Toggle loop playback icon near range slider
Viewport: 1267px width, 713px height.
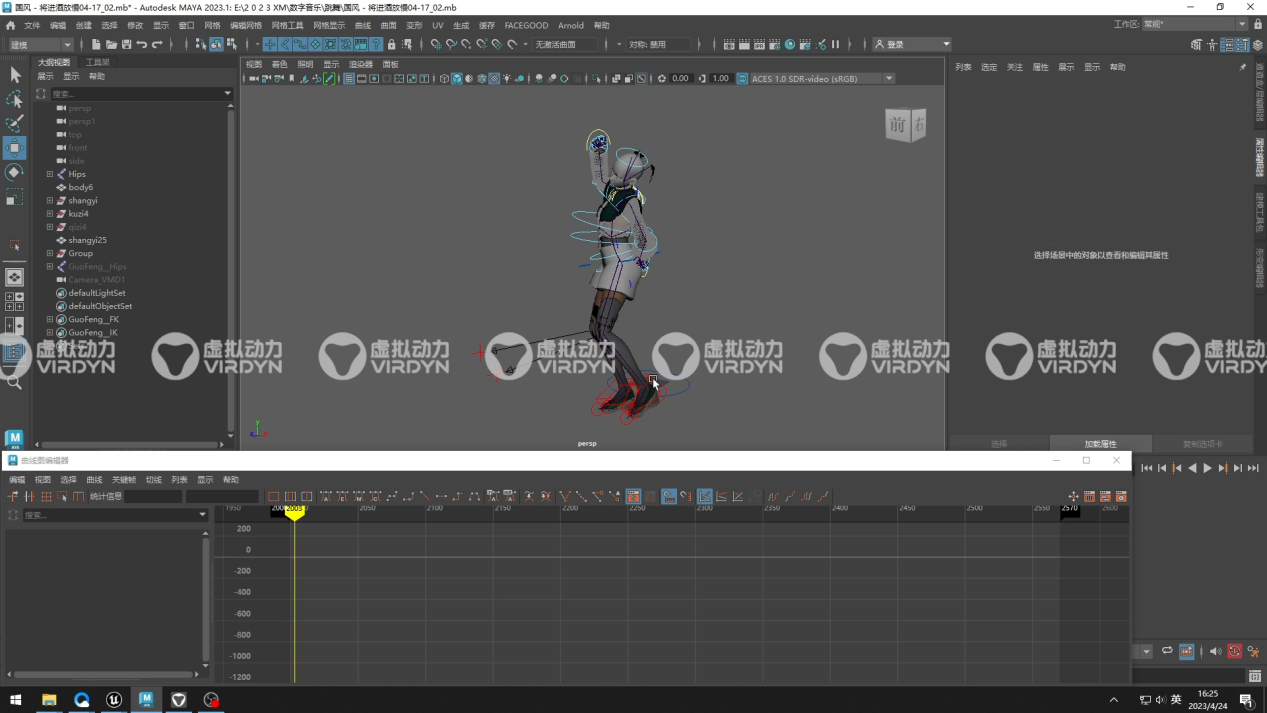click(1167, 652)
